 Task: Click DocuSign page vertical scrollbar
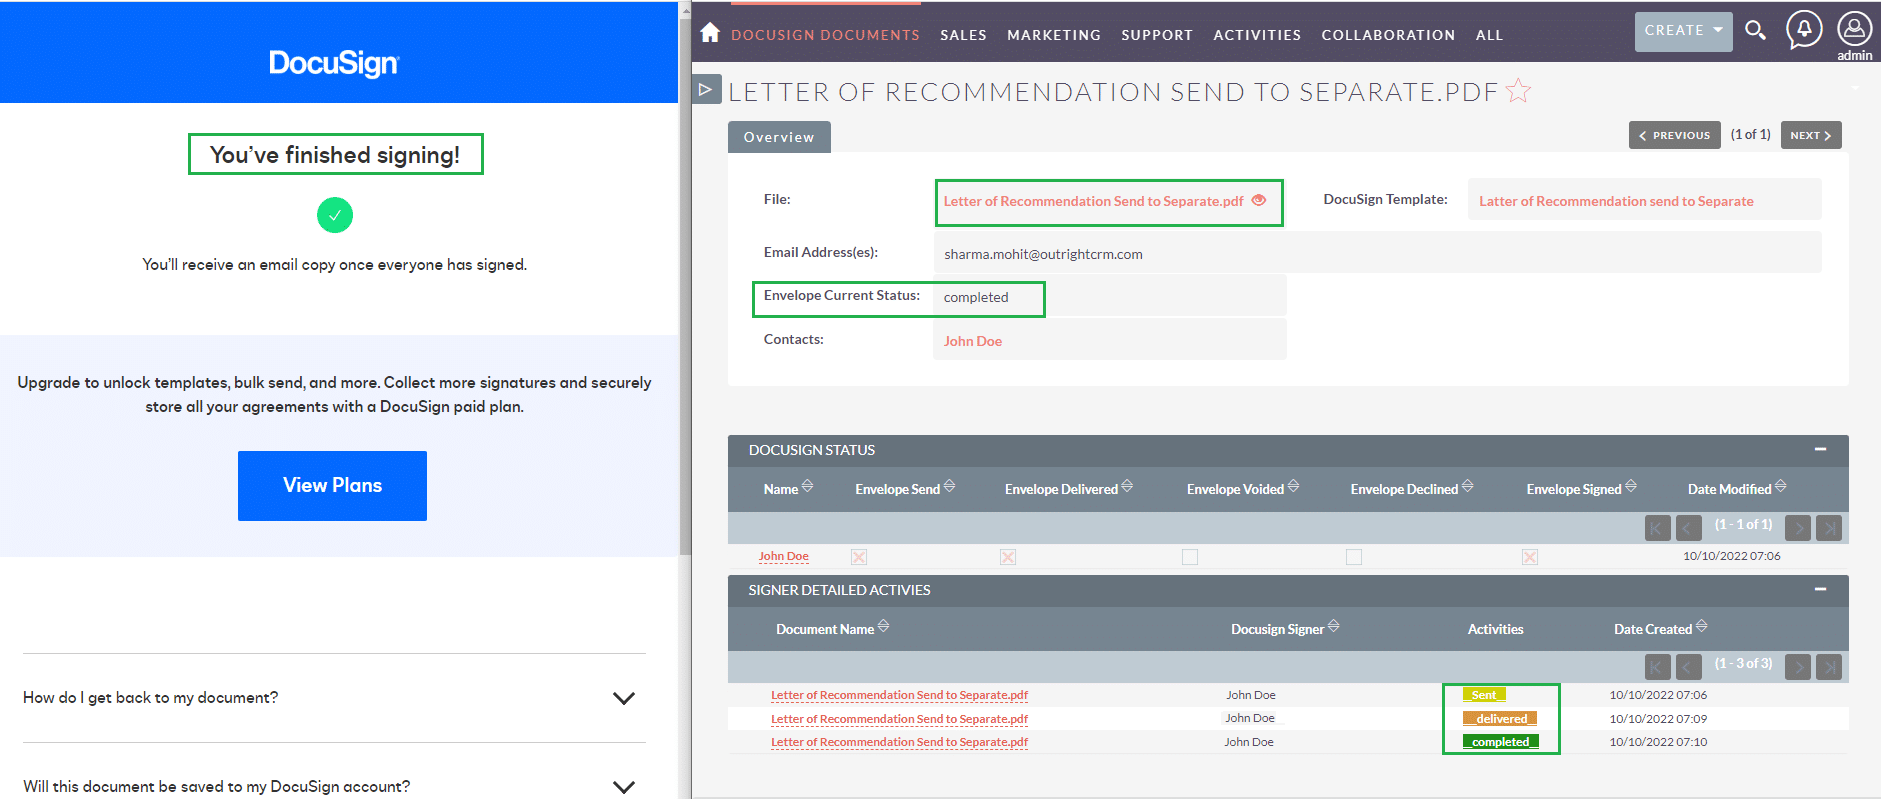[x=685, y=285]
